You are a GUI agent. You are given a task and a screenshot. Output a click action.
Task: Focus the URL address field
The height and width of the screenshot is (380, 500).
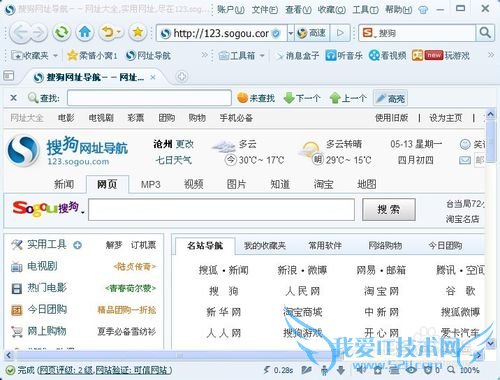click(x=221, y=33)
